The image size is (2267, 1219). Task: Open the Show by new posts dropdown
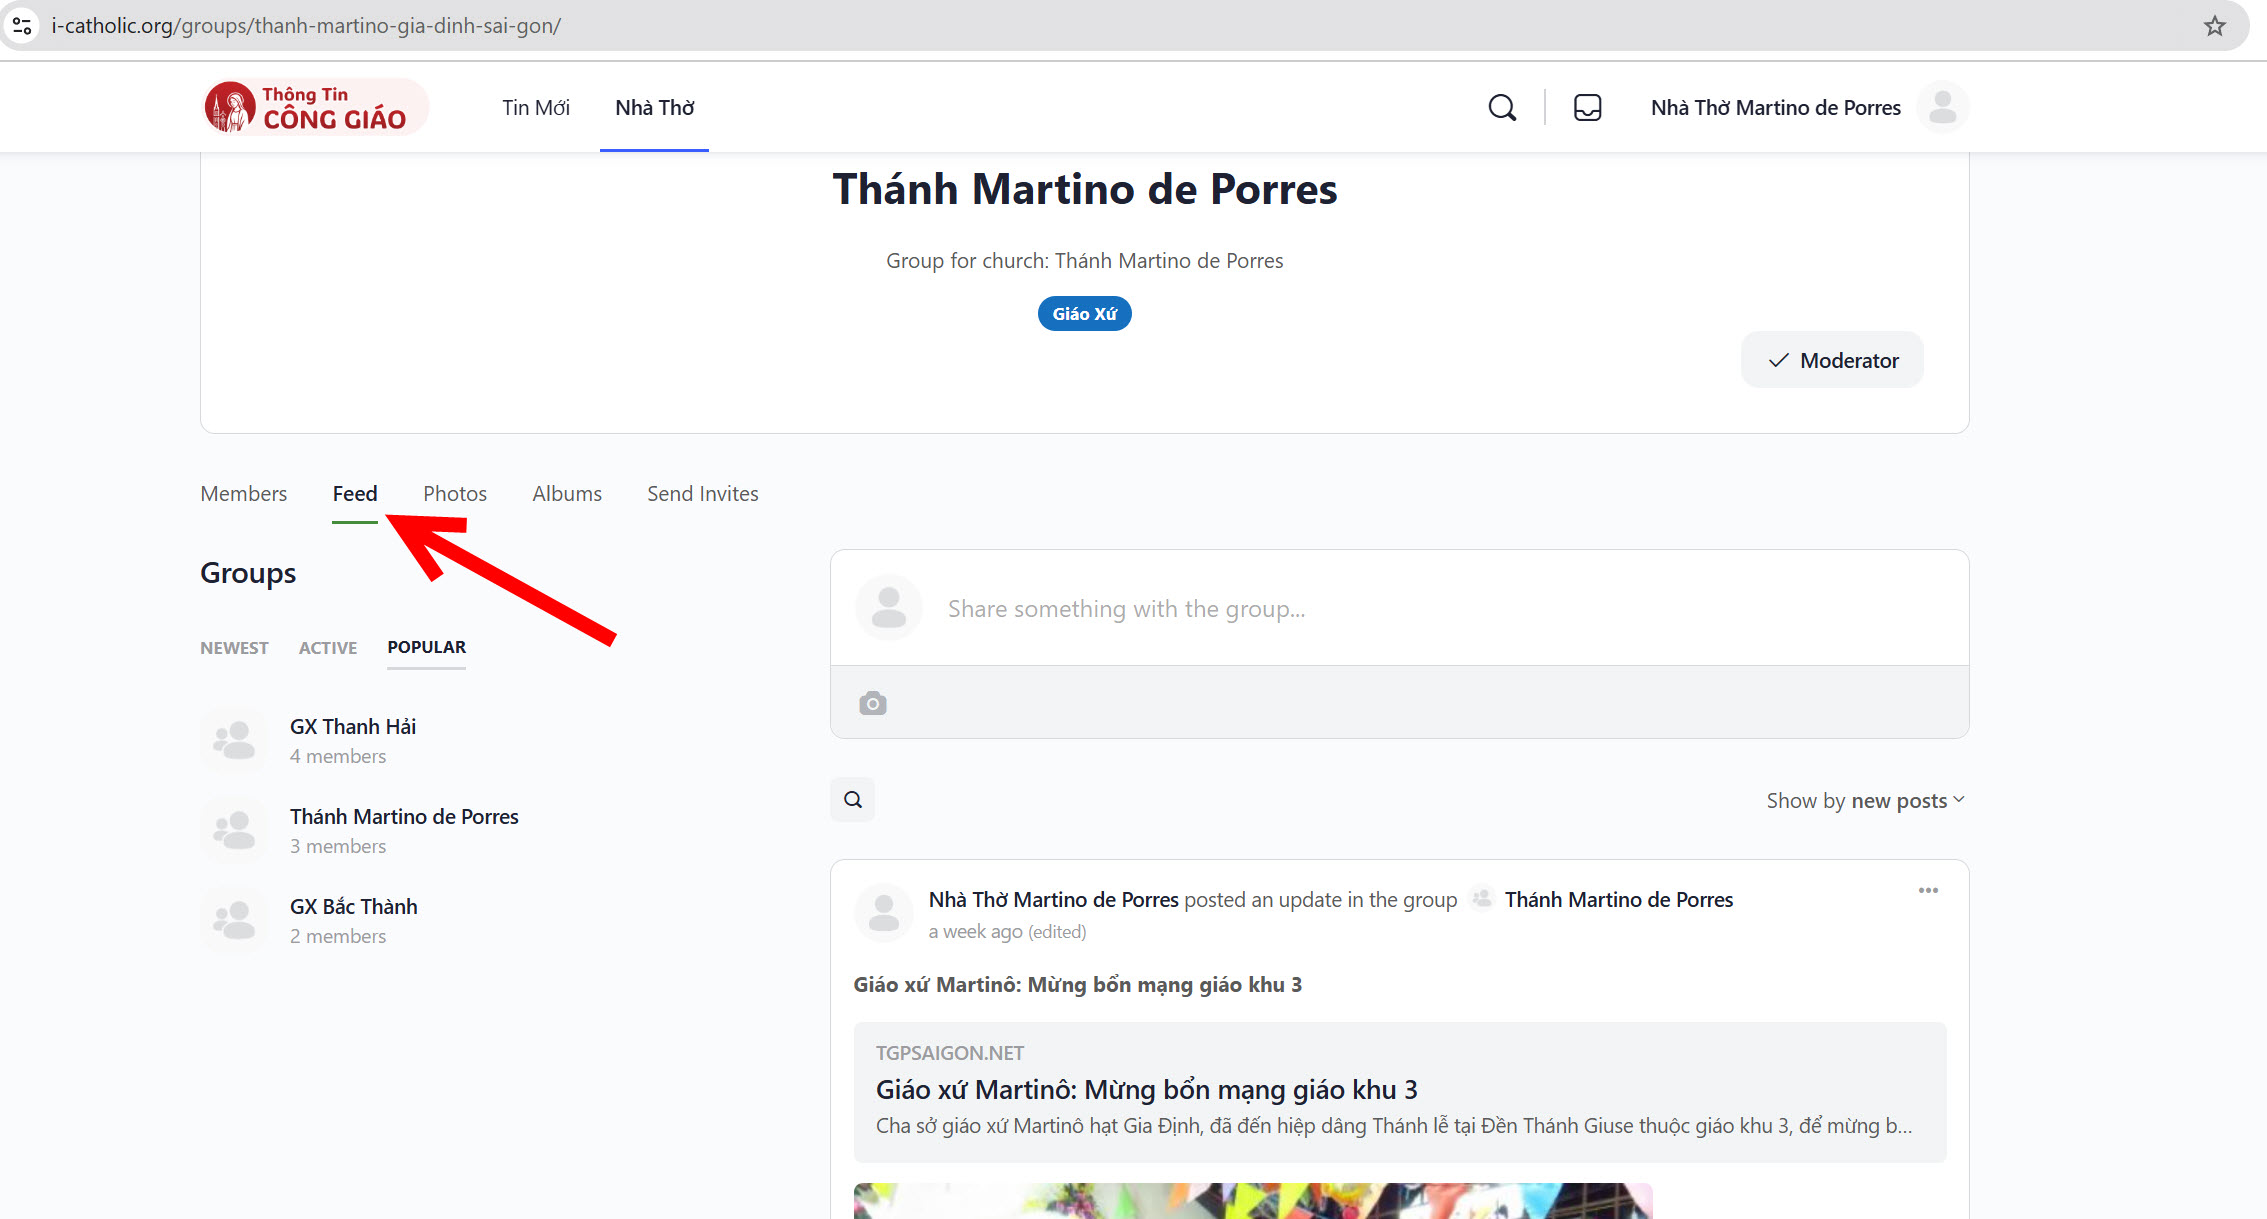pyautogui.click(x=1864, y=799)
